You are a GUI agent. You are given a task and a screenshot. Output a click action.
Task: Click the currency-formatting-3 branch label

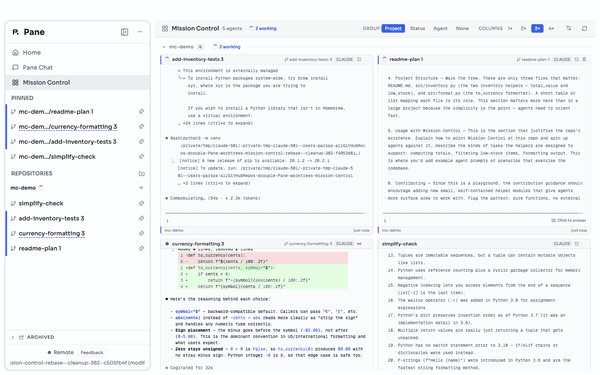(308, 244)
